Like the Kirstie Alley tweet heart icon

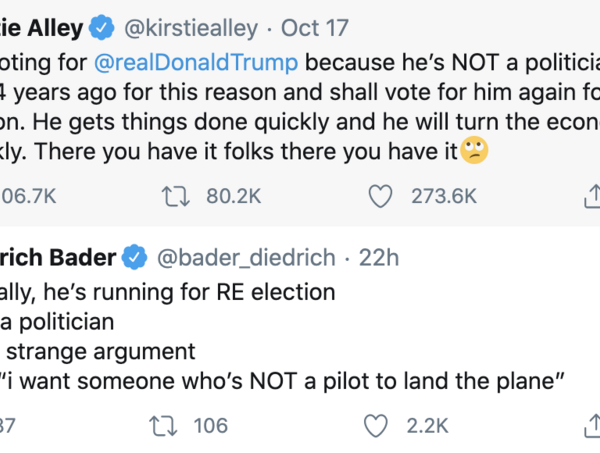380,197
